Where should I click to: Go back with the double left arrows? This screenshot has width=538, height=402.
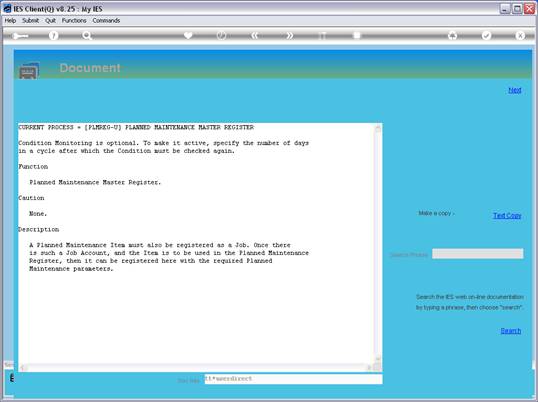click(x=255, y=35)
